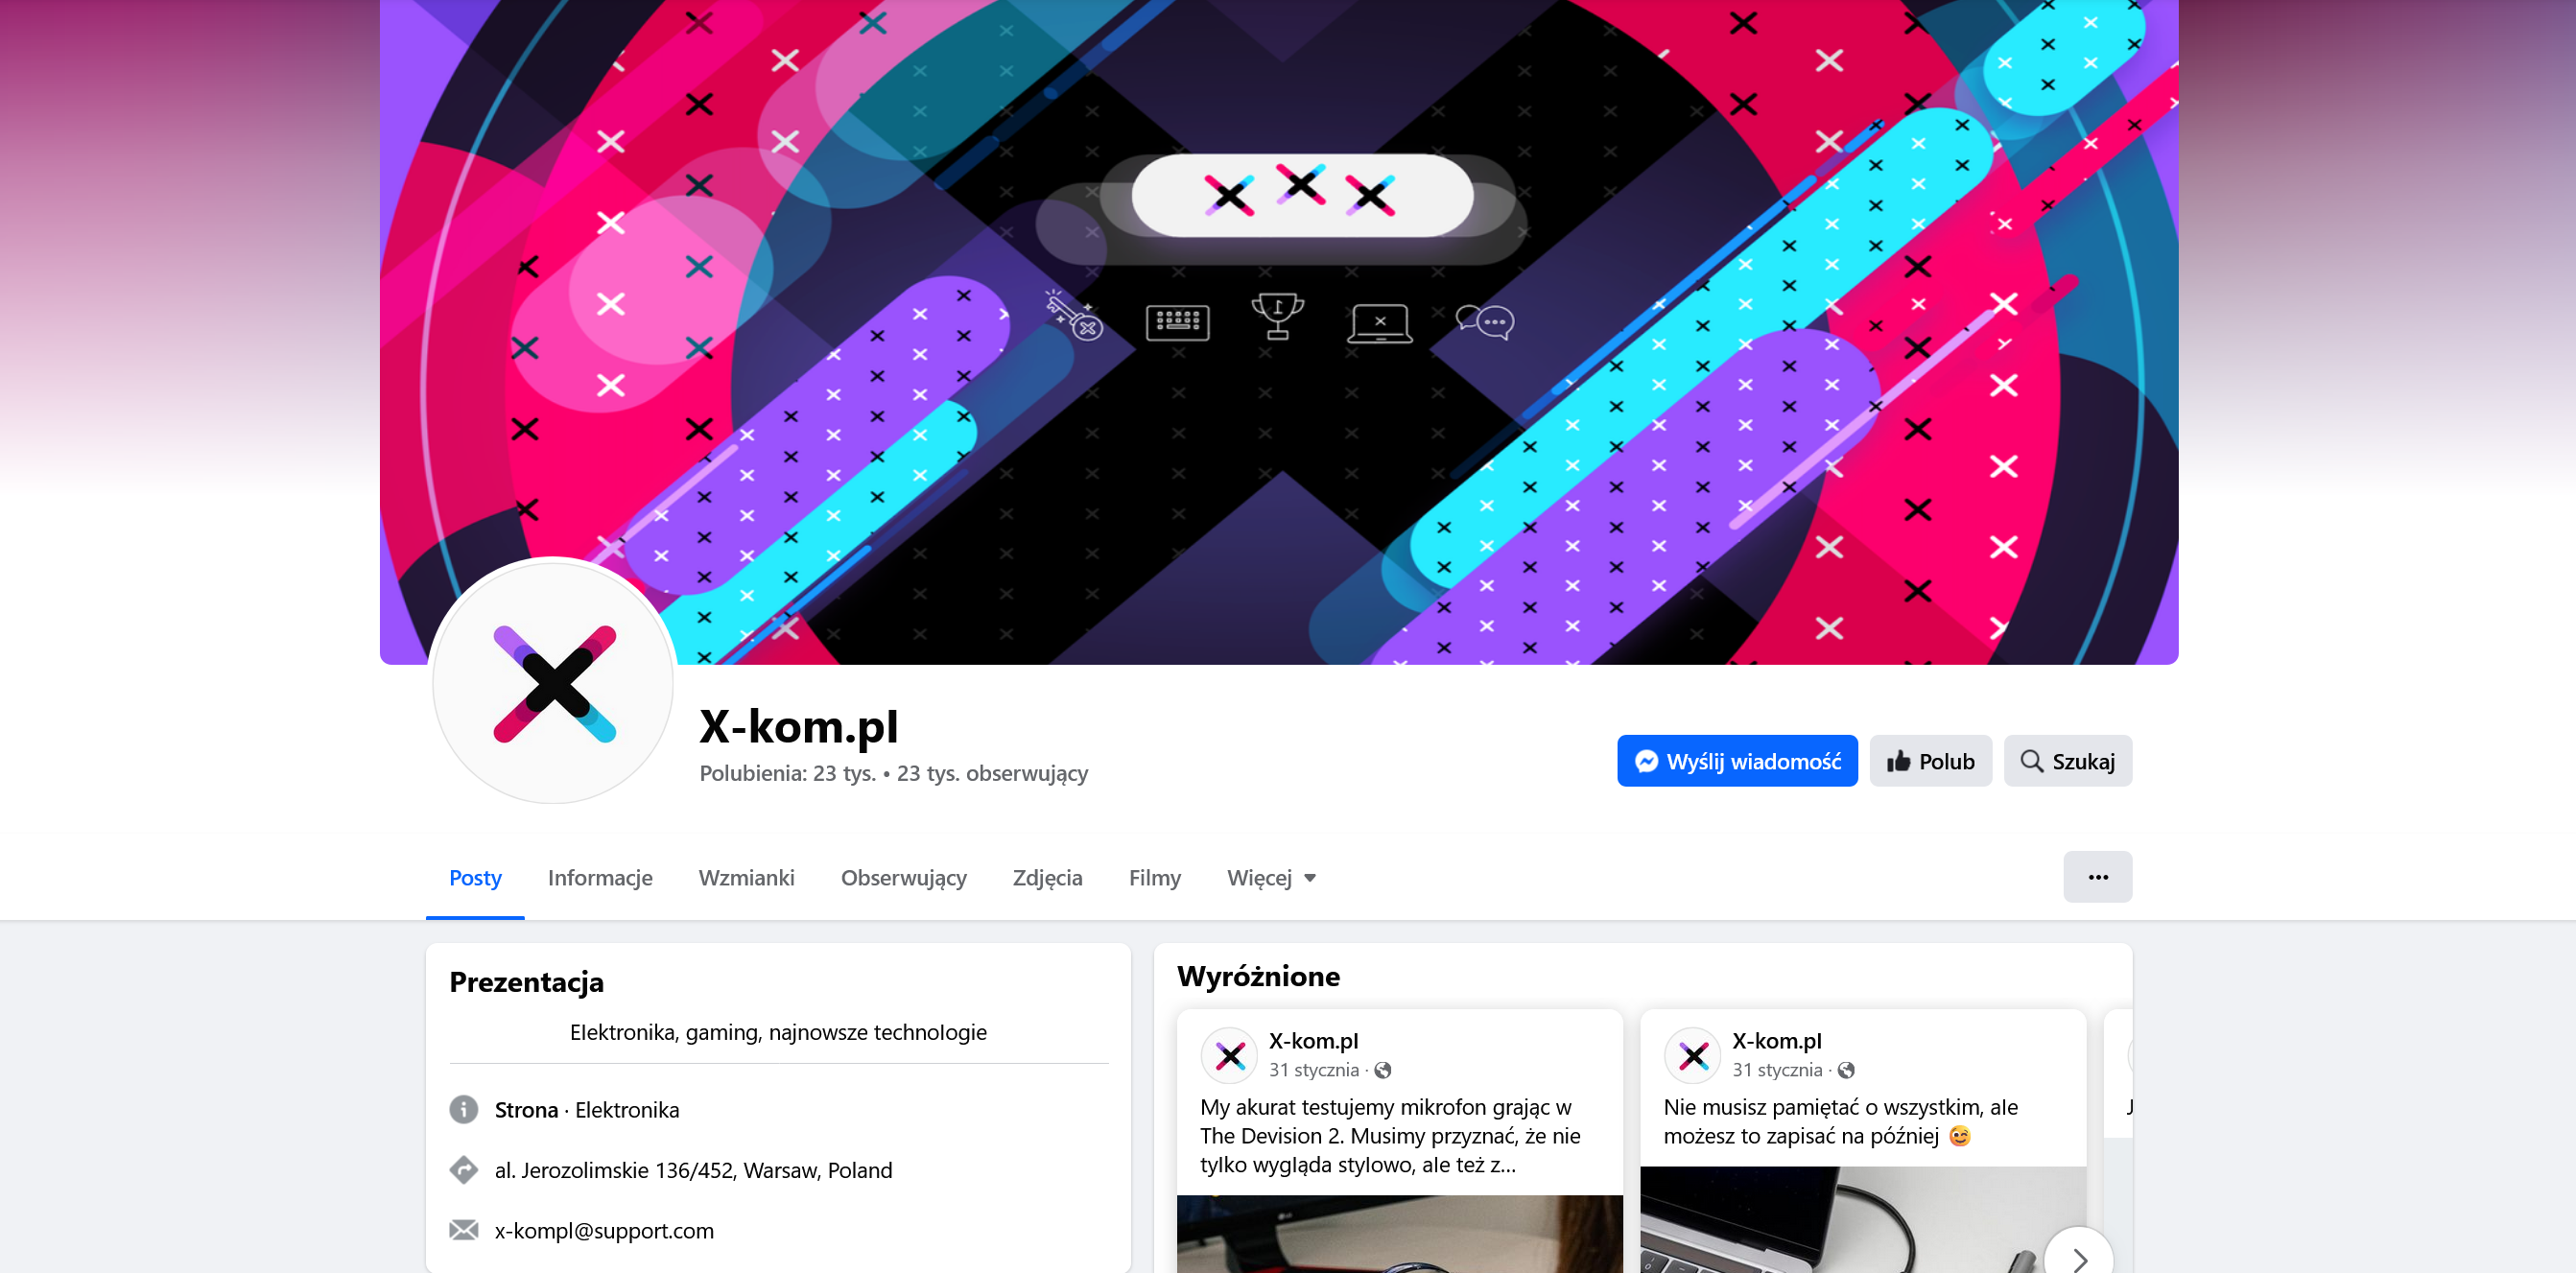This screenshot has width=2576, height=1273.
Task: Click the X-kom avatar on second featured post
Action: pos(1692,1055)
